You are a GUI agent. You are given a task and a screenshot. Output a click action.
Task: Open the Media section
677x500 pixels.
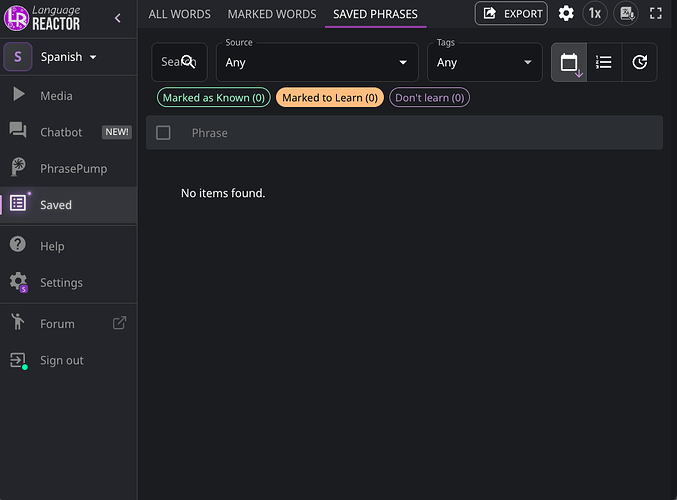(x=69, y=95)
